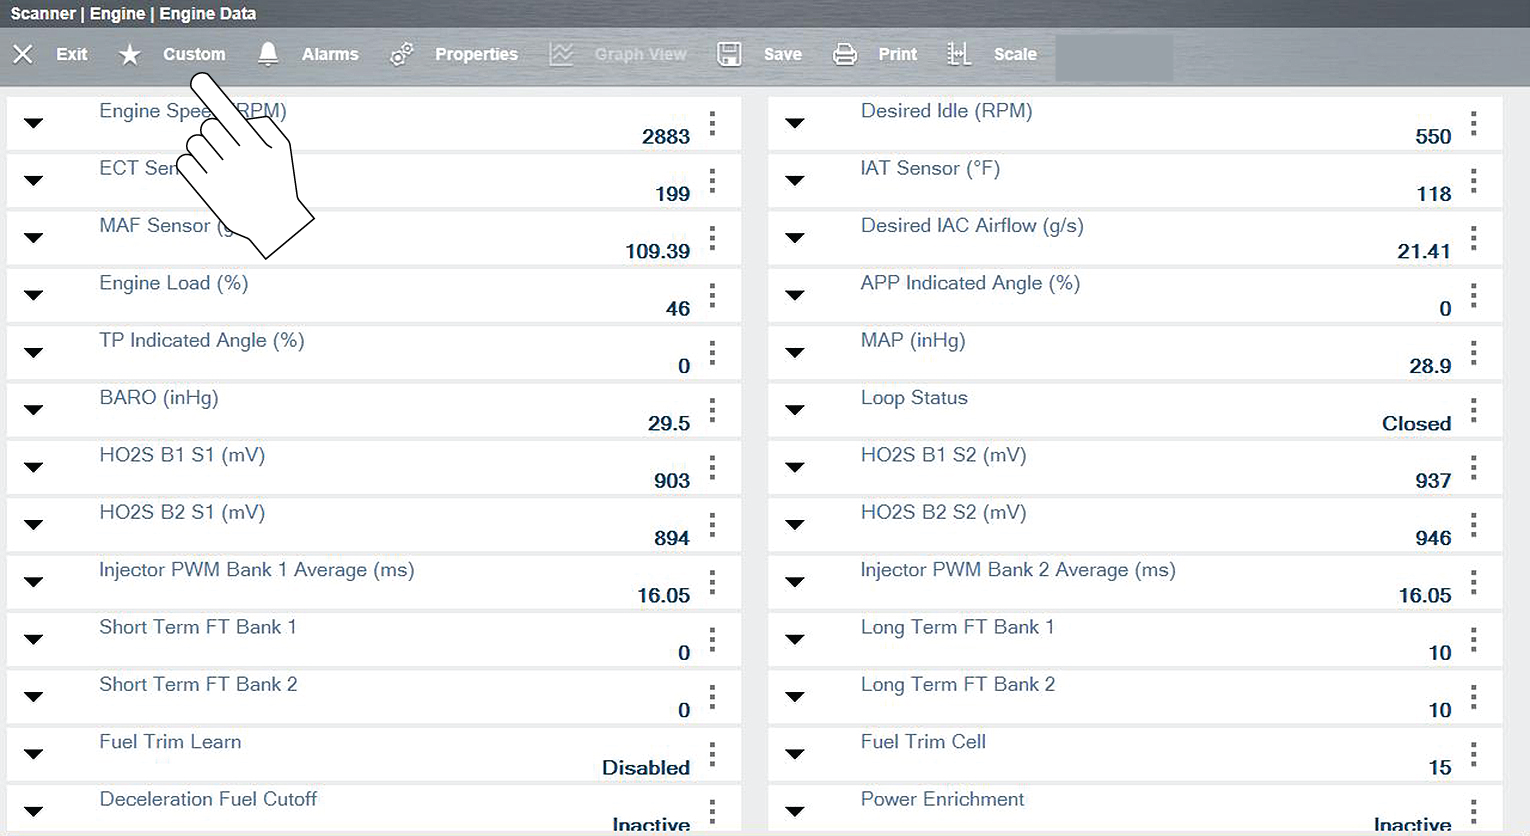Screen dimensions: 1530x836
Task: Open three-dot menu for Loop Status
Action: pos(1474,411)
